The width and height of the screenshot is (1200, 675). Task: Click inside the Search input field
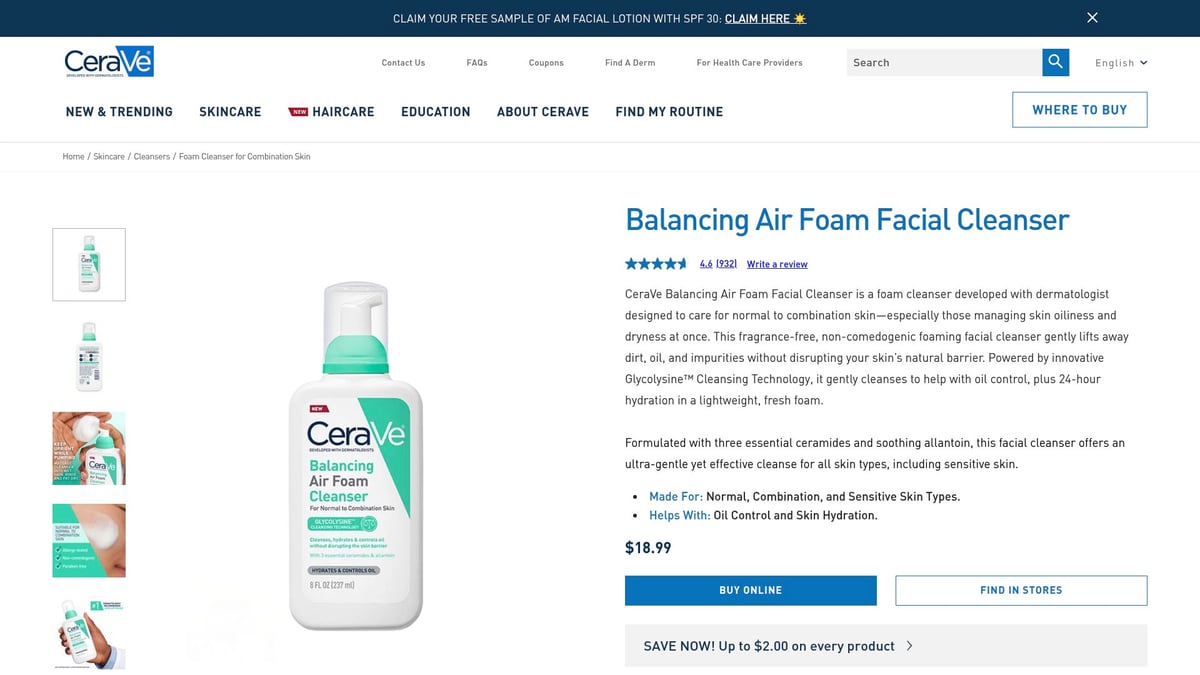click(x=940, y=62)
